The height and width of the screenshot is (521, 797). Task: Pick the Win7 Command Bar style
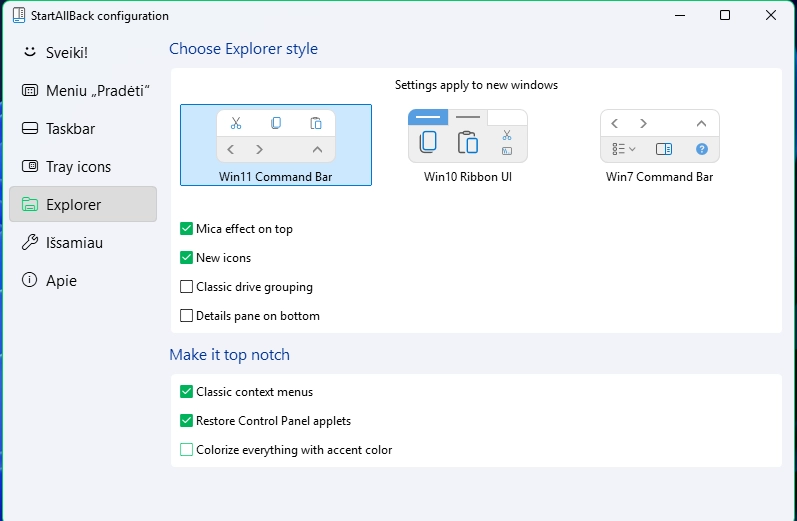click(x=659, y=145)
